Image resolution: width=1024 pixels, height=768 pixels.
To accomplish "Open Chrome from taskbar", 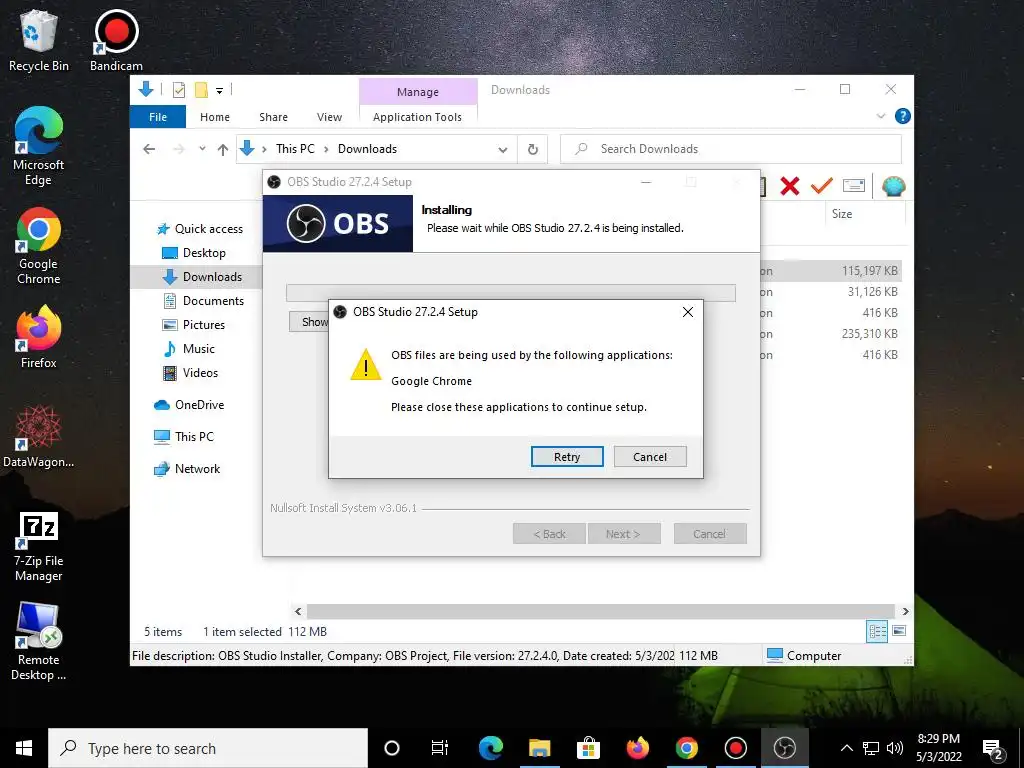I will click(x=686, y=748).
